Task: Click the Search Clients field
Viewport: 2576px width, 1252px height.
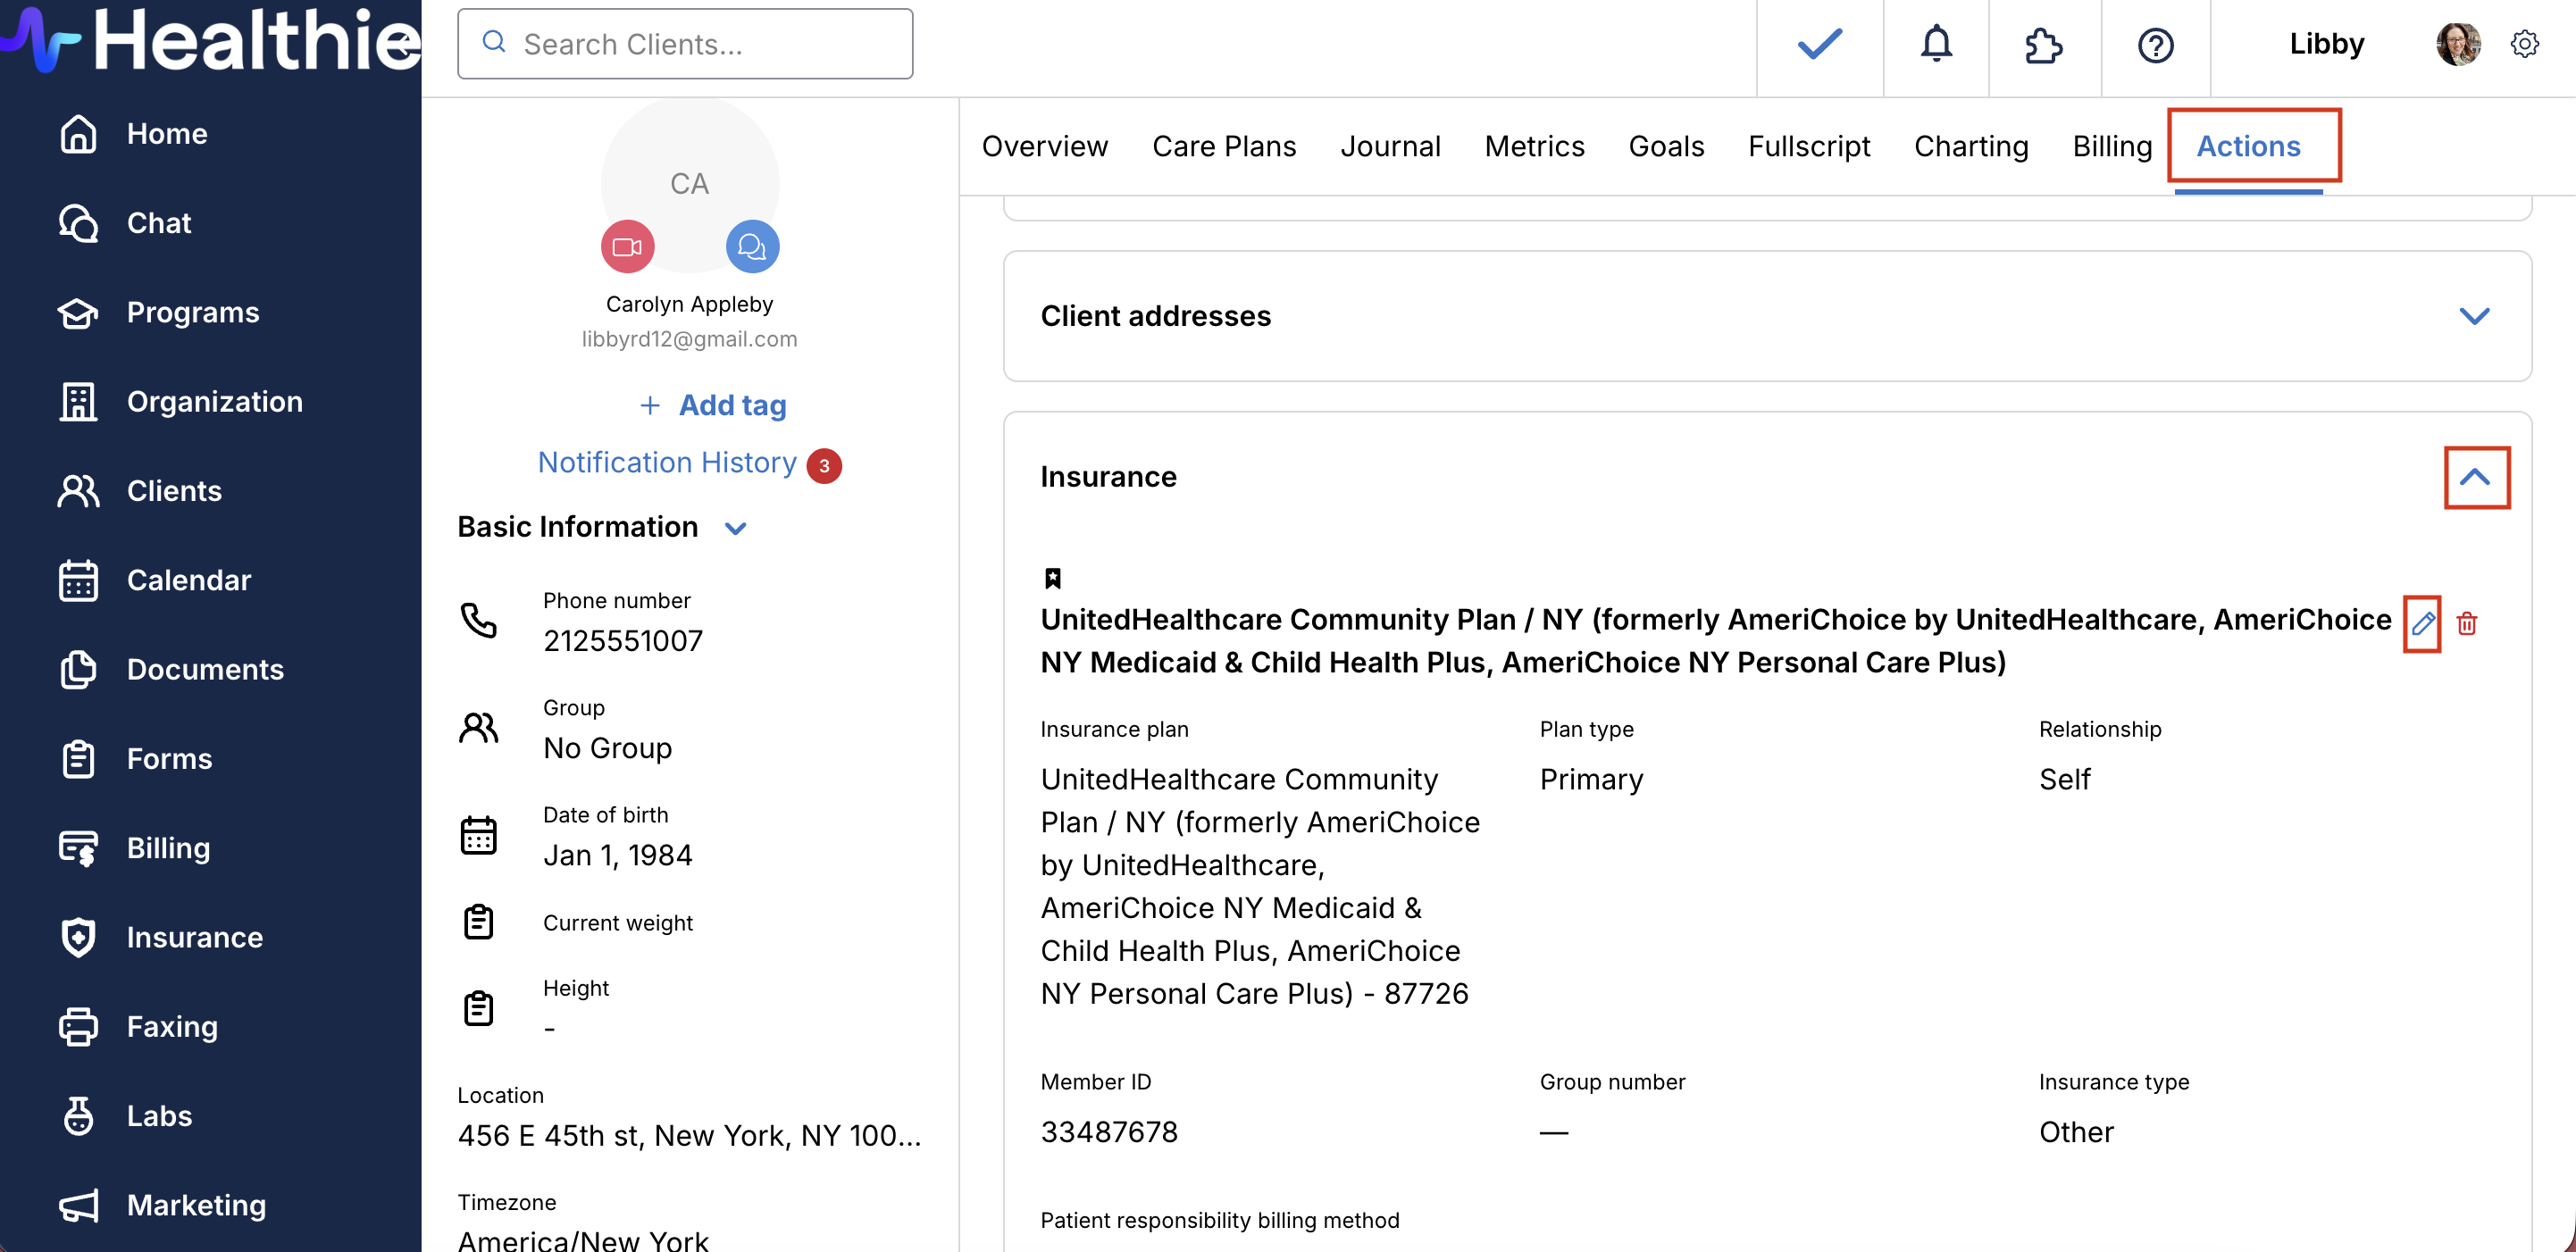Action: click(x=685, y=45)
